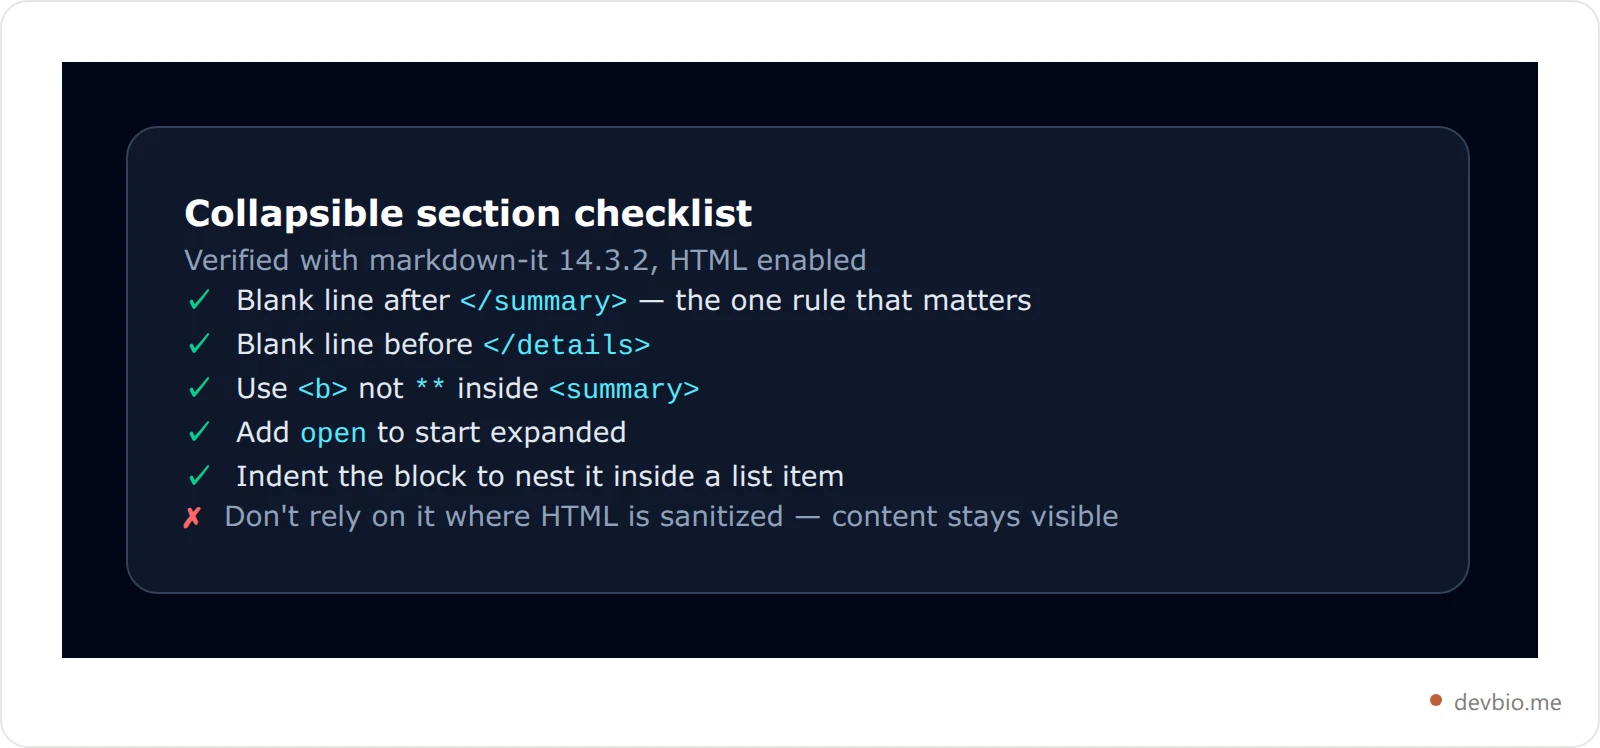Click the checkmark next to 'Add open'
This screenshot has height=748, width=1600.
199,432
